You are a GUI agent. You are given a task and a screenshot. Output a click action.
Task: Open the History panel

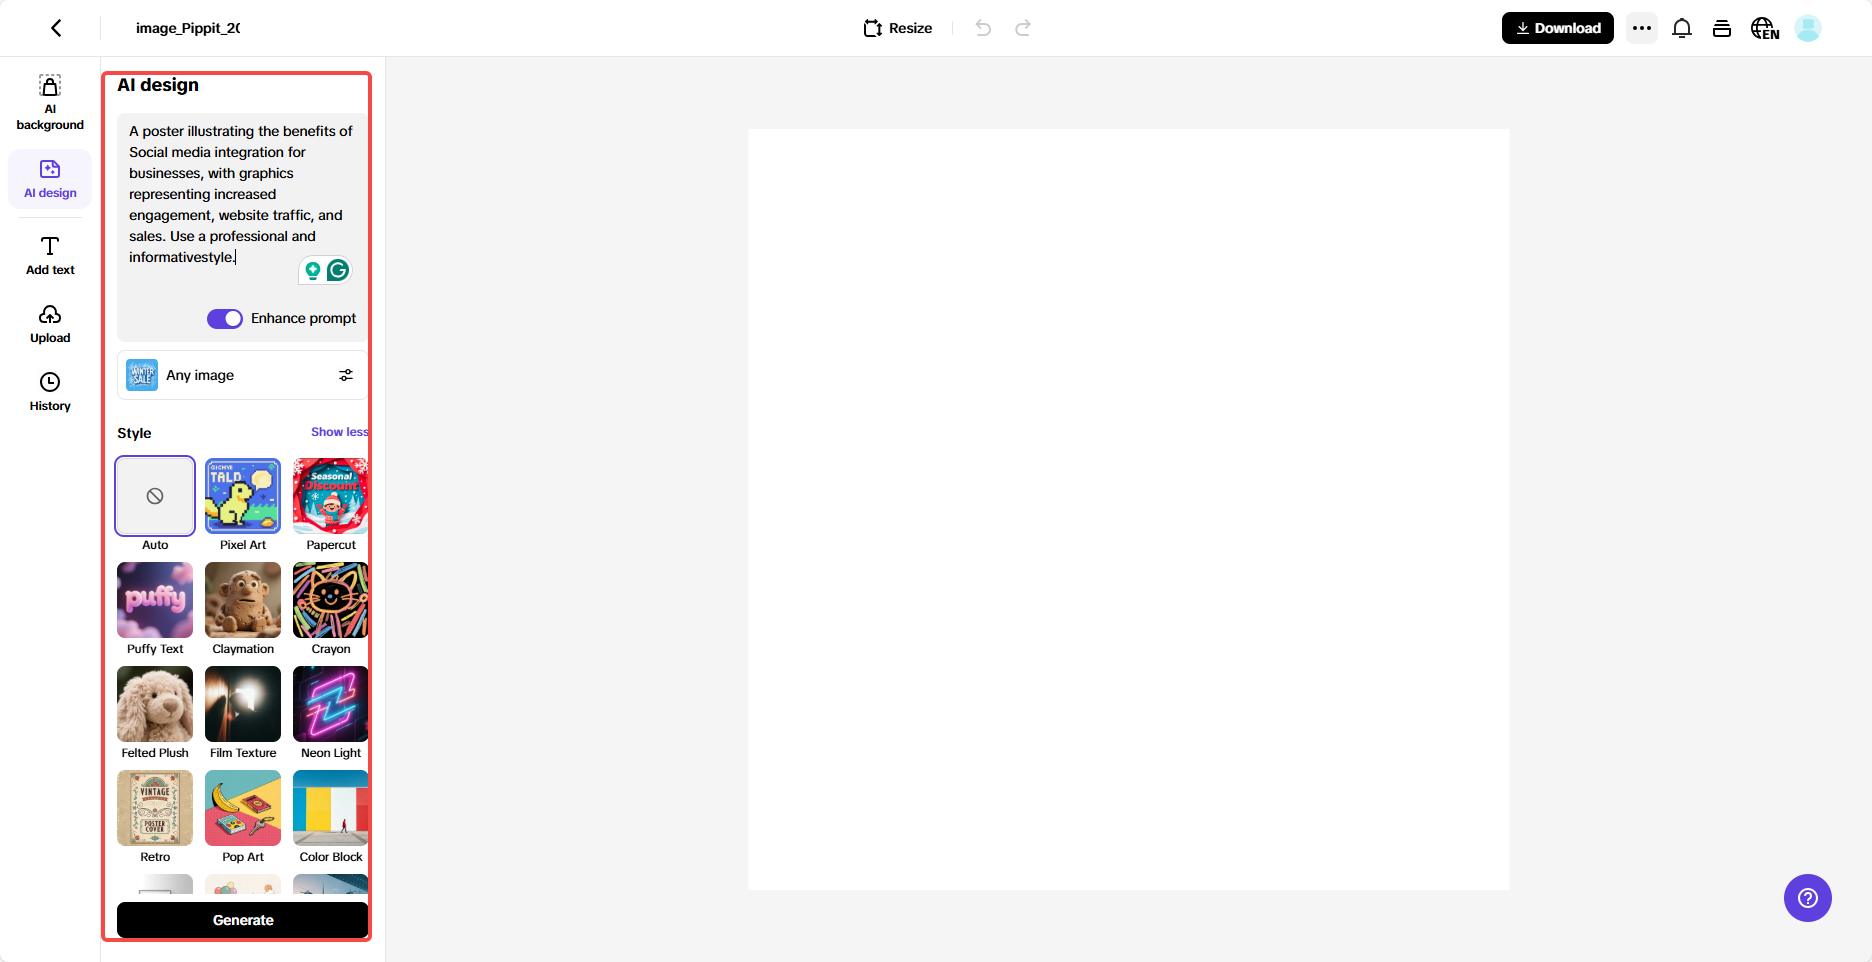click(50, 392)
